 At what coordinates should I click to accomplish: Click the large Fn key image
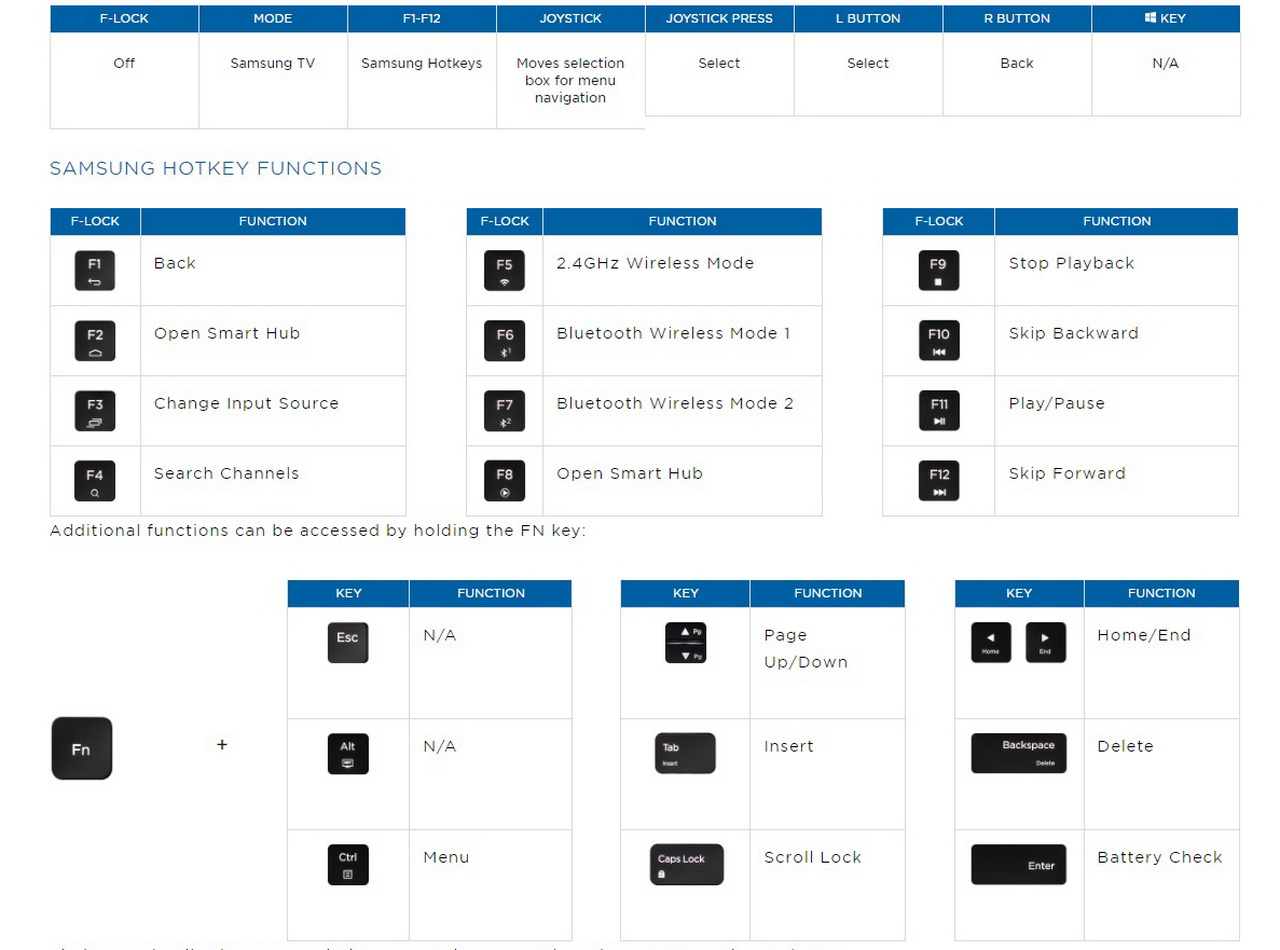[x=82, y=748]
